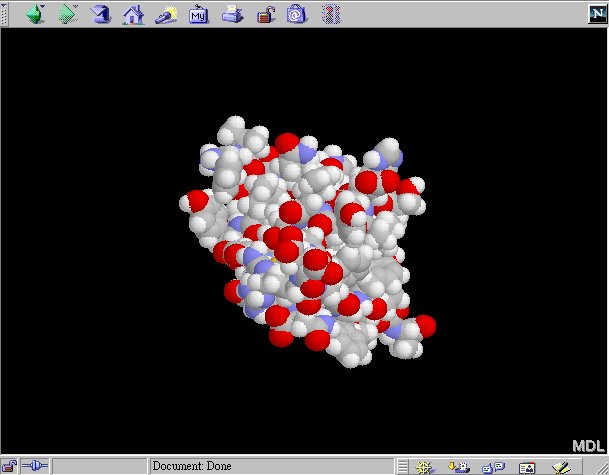Open Address Book icon in component bar
This screenshot has width=609, height=475.
(527, 467)
